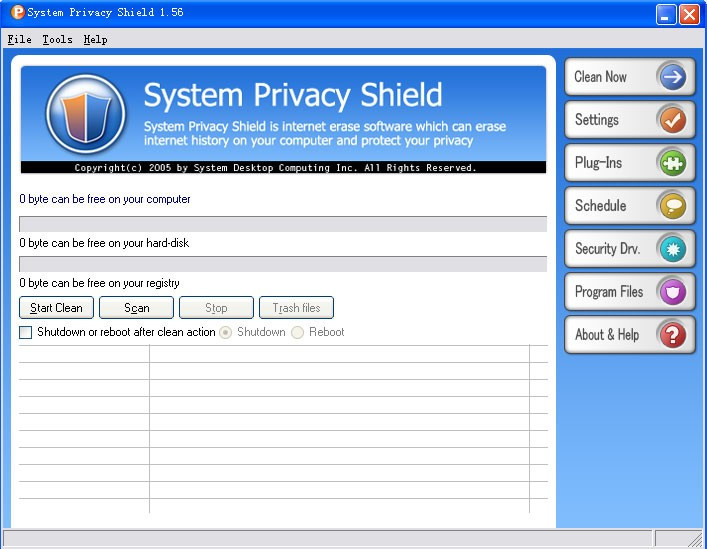Image resolution: width=707 pixels, height=549 pixels.
Task: Click '0 byte can be free on your registry'
Action: tap(99, 284)
